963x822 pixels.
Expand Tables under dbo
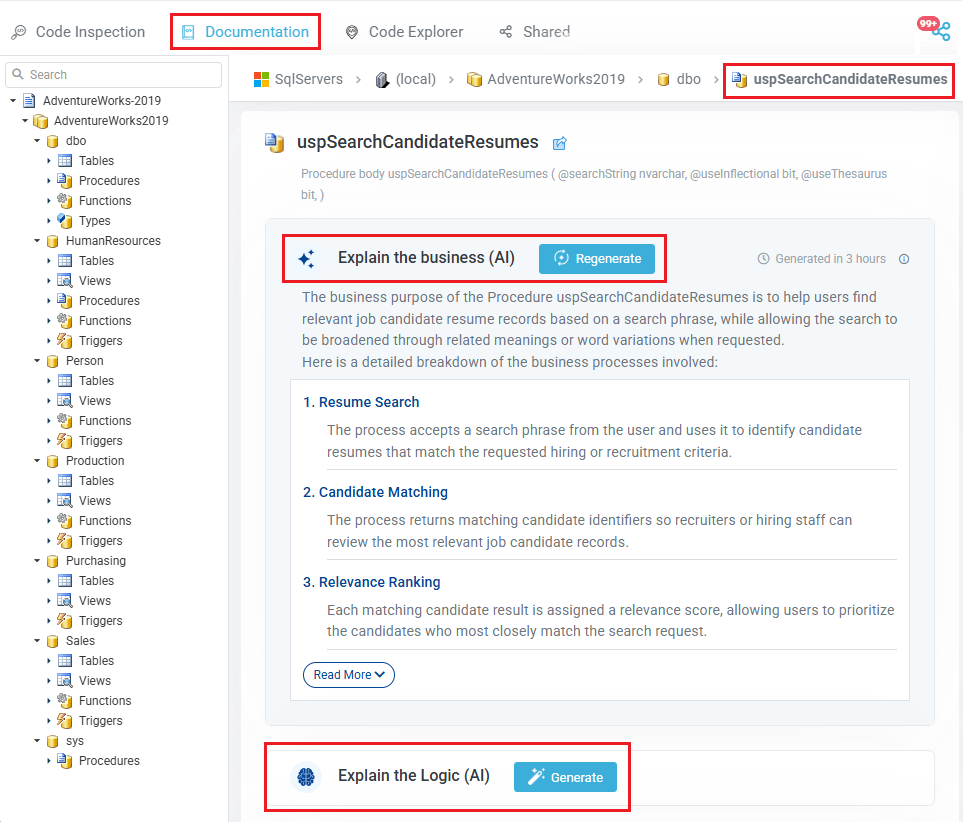(x=49, y=161)
